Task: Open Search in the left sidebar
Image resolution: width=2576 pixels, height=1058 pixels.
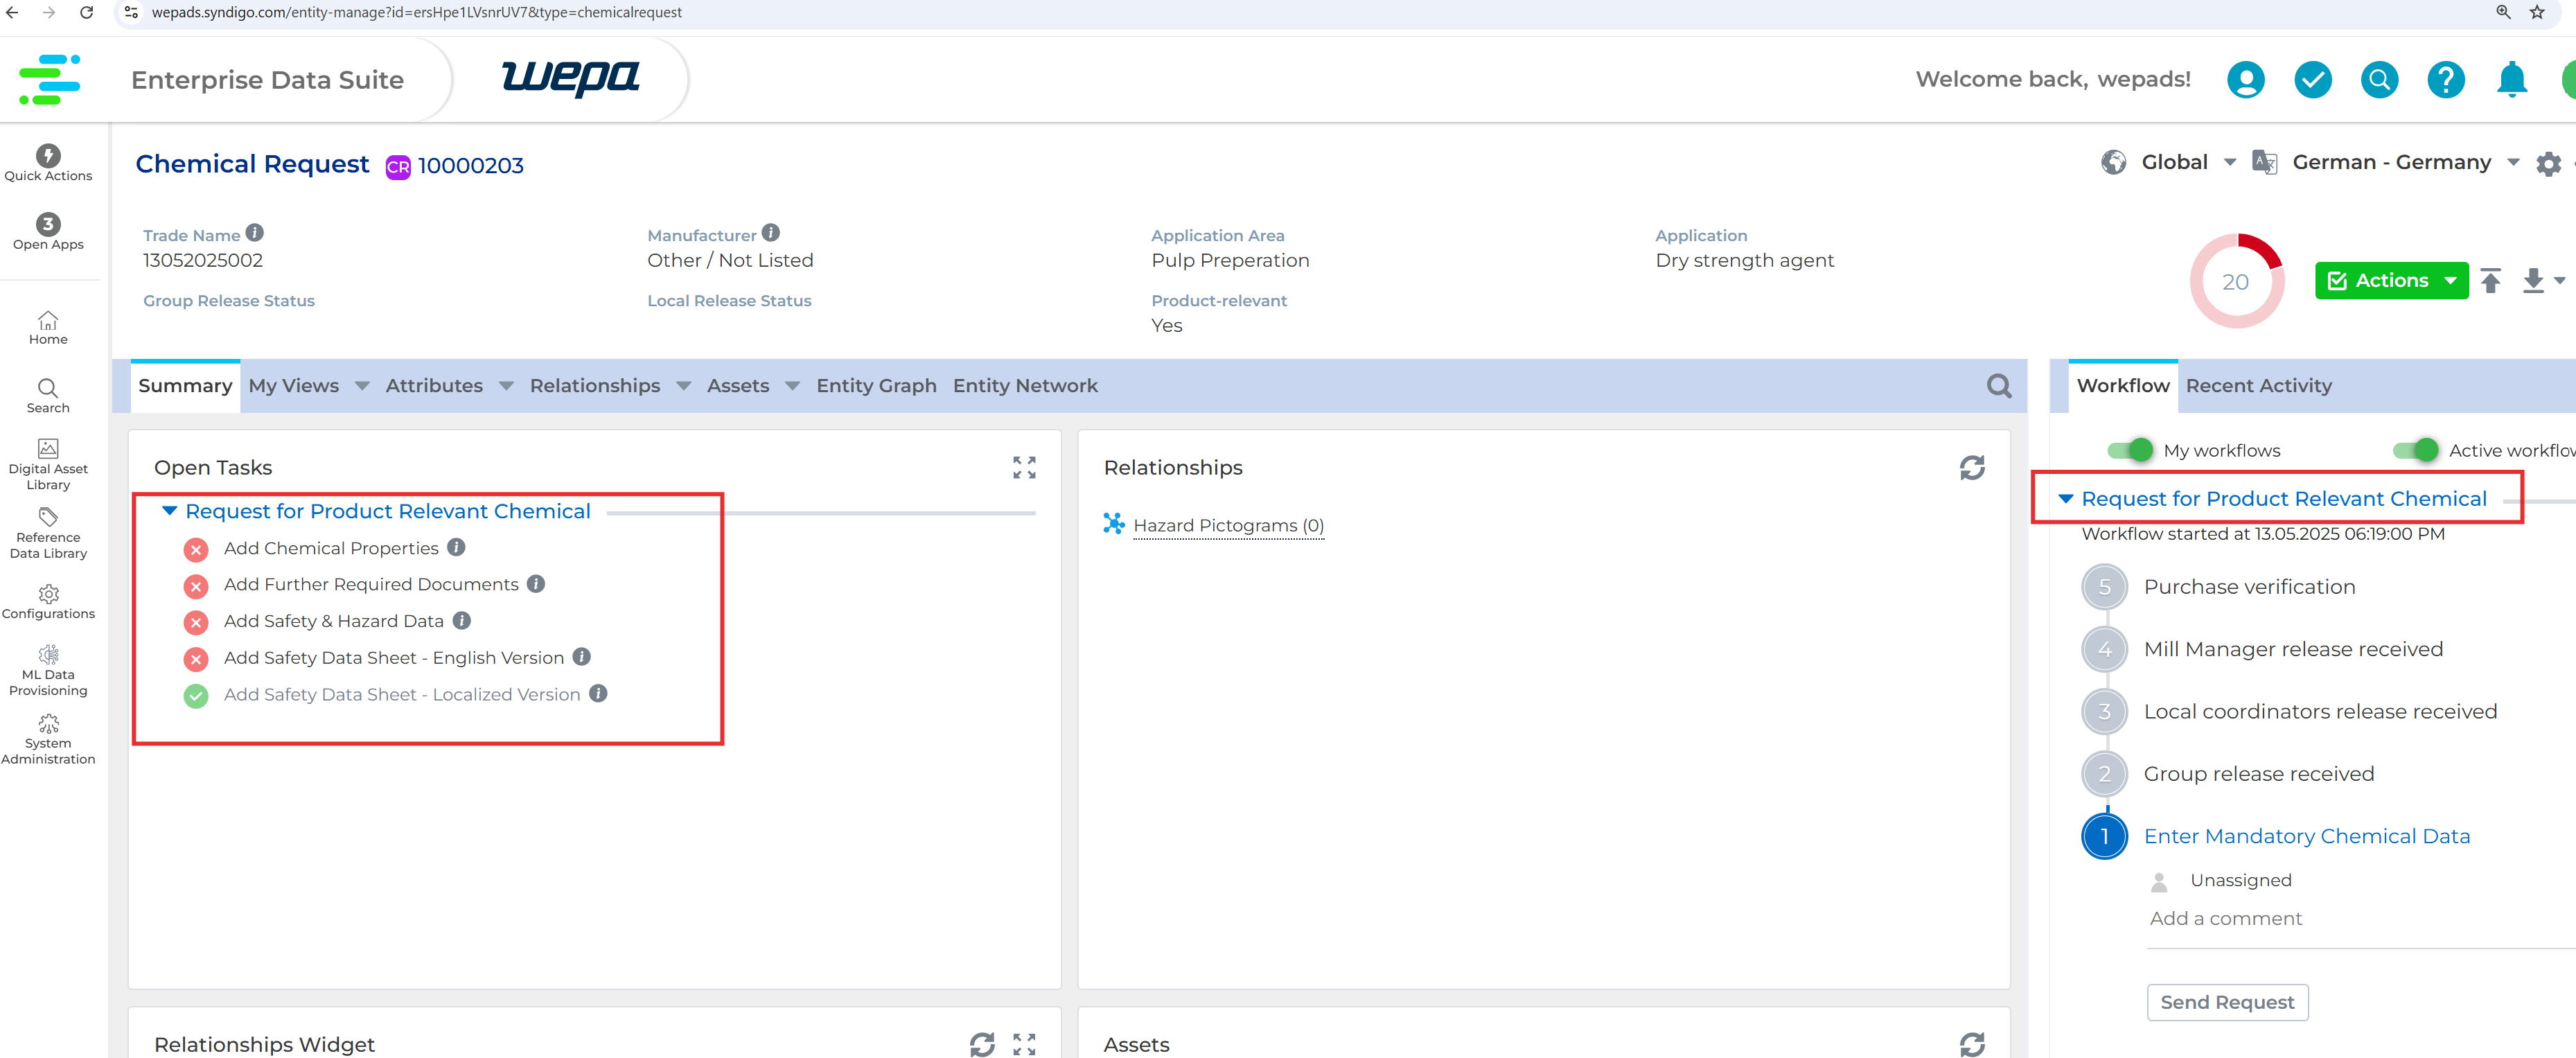Action: (48, 396)
